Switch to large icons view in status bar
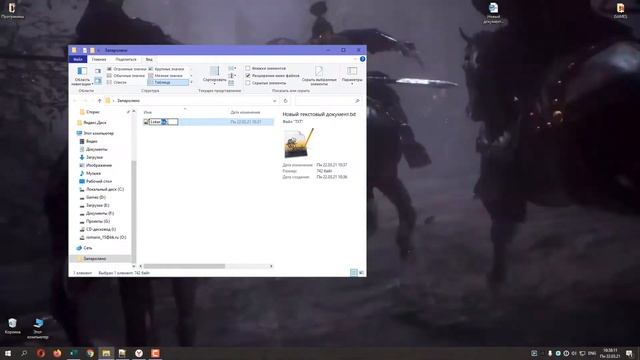Screen dimensions: 640x360 coord(361,273)
